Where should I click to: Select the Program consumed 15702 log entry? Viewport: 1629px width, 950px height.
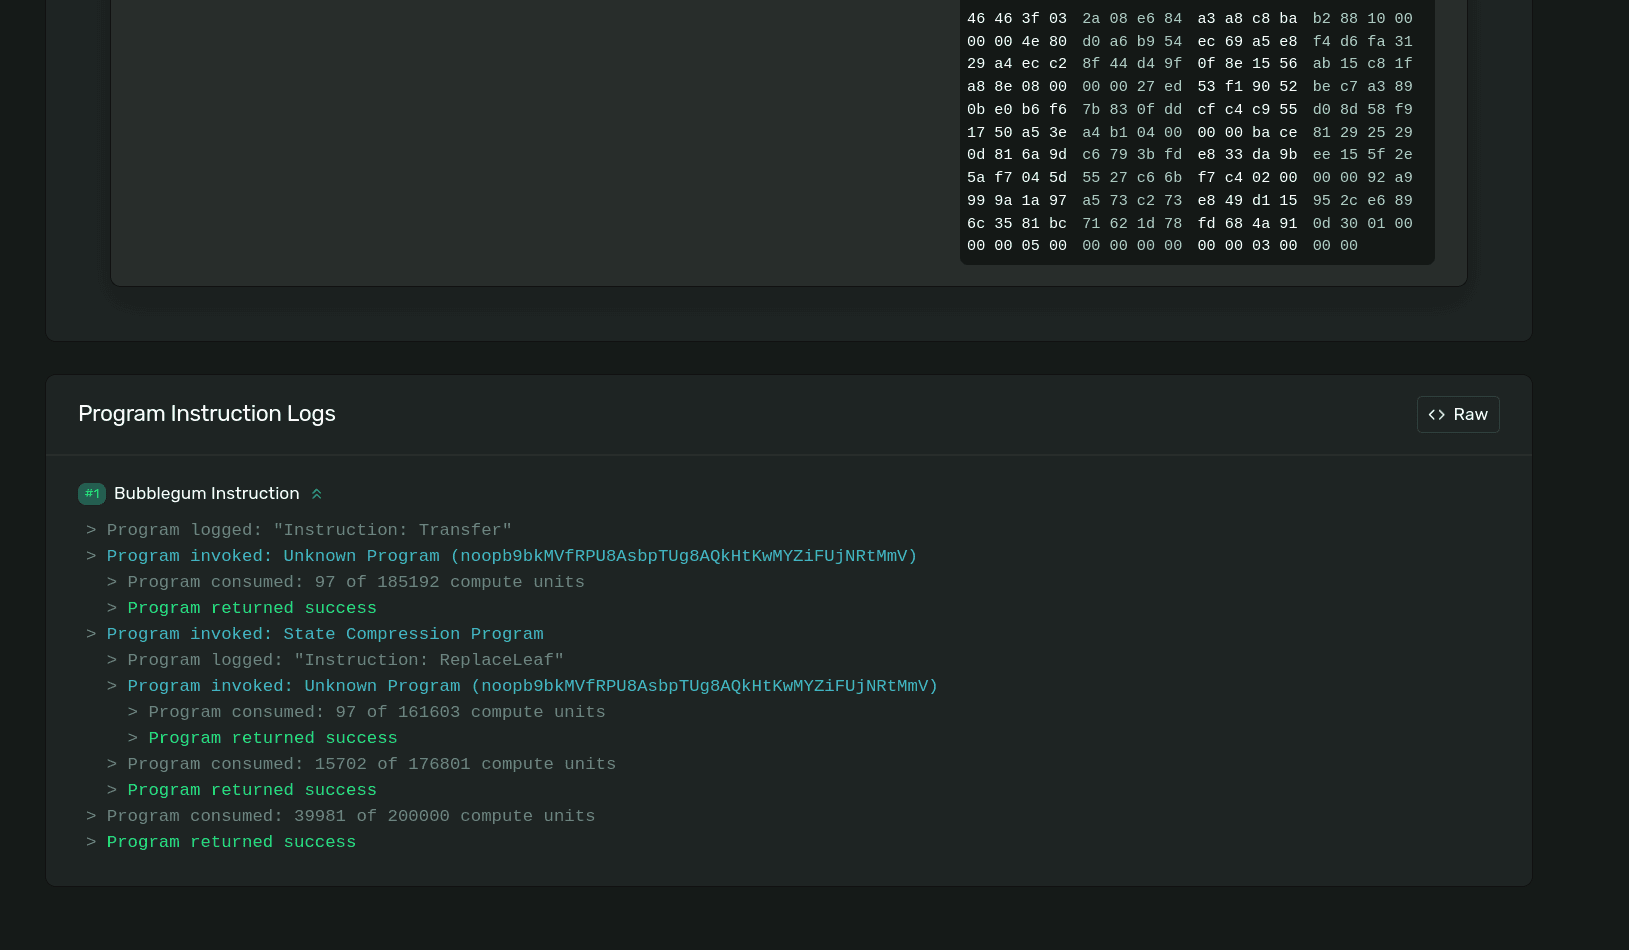coord(362,764)
